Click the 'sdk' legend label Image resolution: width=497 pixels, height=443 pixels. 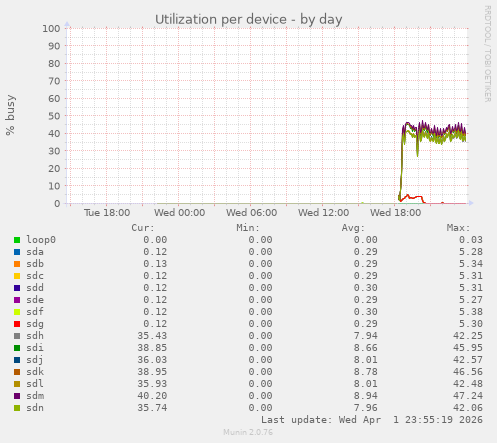[x=35, y=372]
